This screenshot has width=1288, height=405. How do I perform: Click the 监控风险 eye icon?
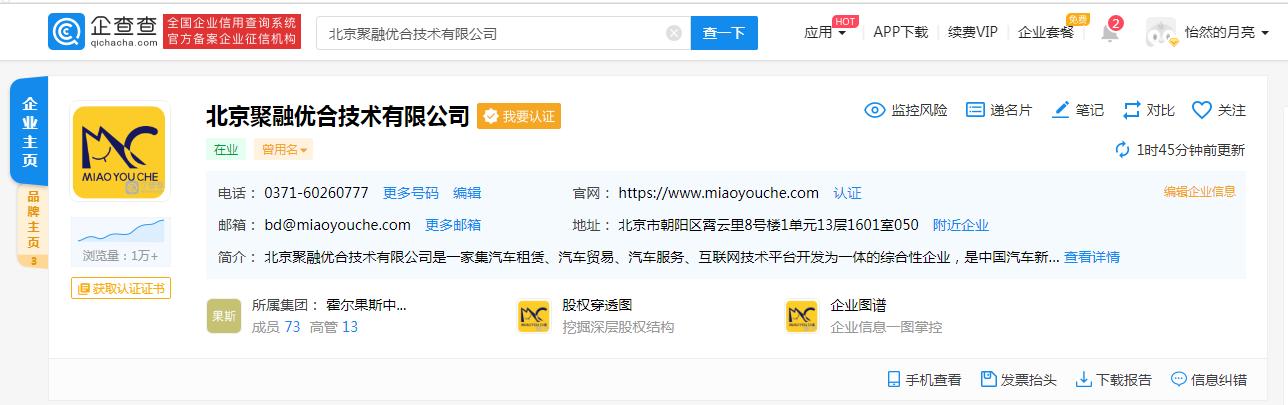(875, 110)
